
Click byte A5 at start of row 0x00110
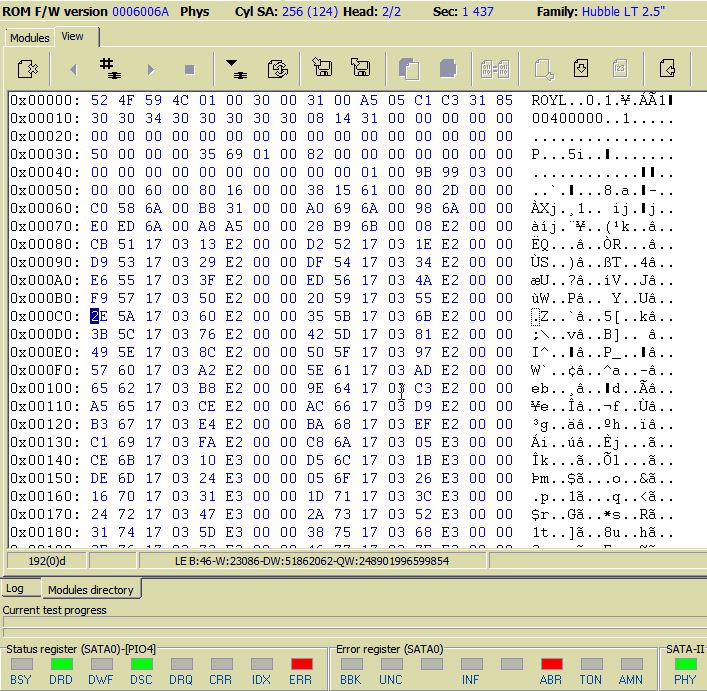99,406
